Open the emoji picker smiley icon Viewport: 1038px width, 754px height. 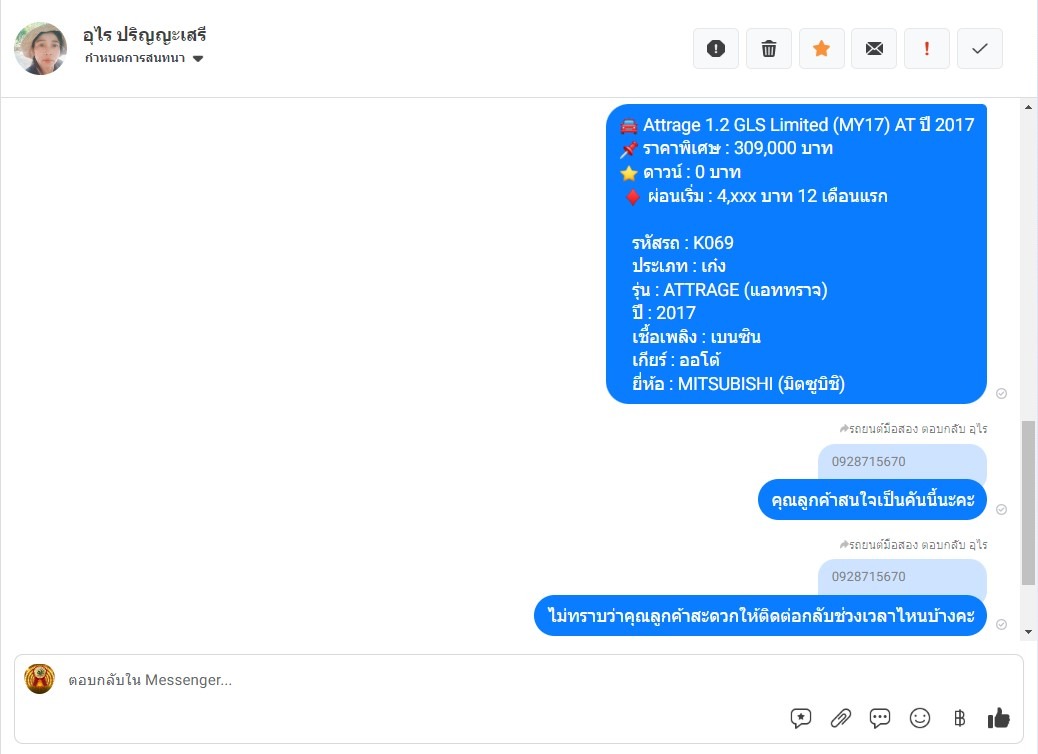click(920, 718)
